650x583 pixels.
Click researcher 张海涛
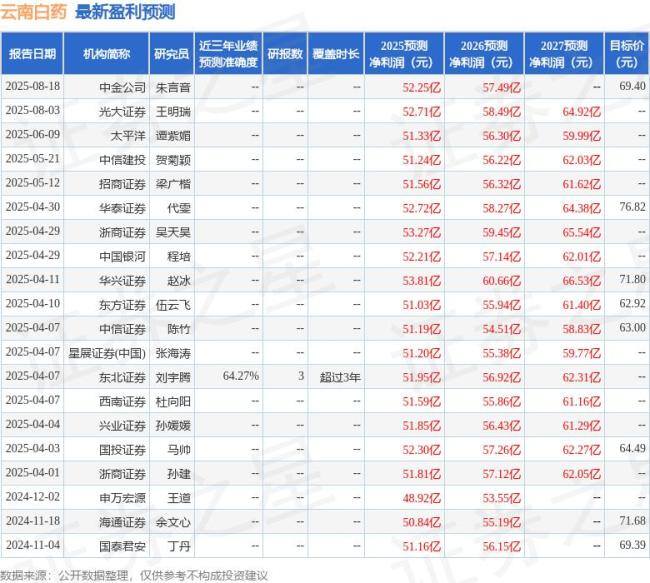pyautogui.click(x=173, y=353)
